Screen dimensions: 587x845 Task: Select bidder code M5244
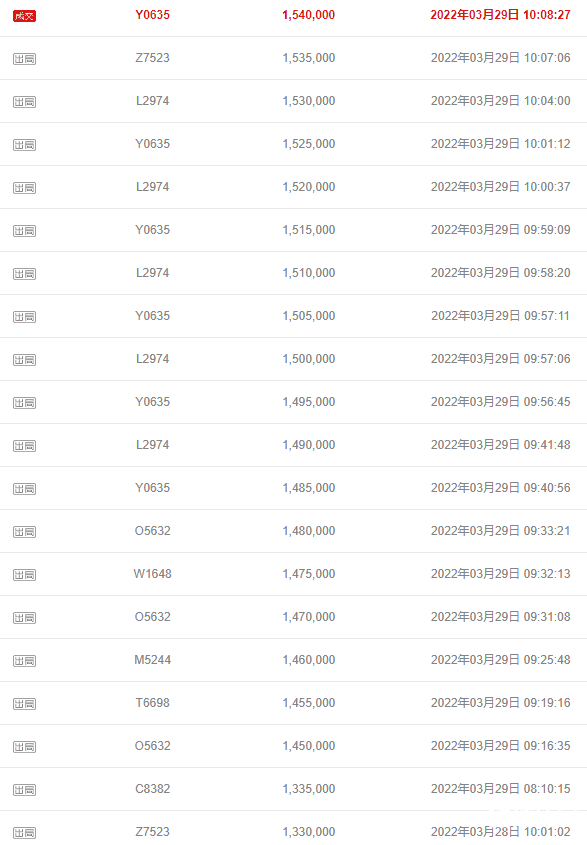point(153,660)
